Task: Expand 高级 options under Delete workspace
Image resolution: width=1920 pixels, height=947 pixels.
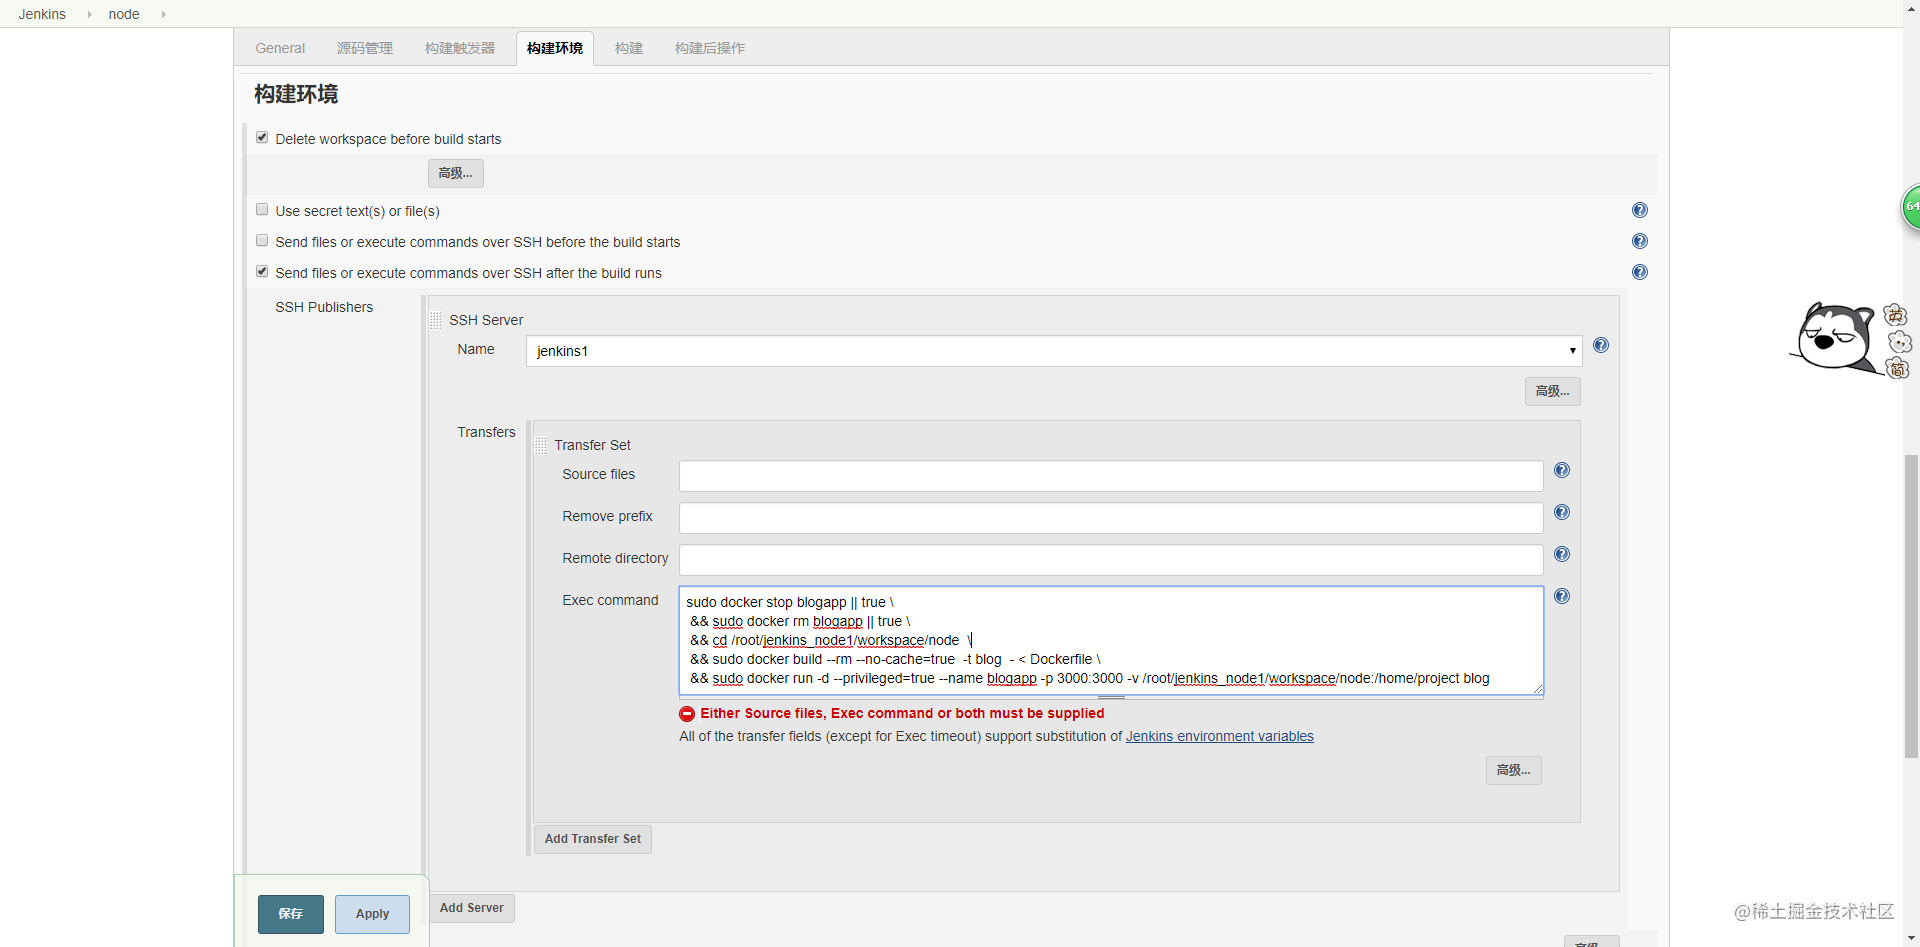Action: click(456, 173)
